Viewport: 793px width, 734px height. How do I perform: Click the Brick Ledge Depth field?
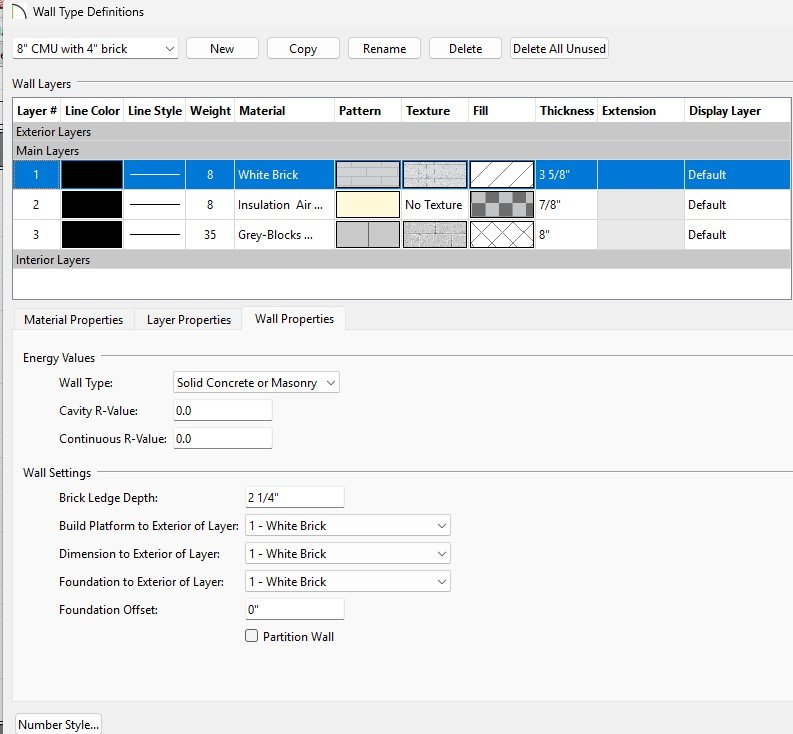point(295,497)
